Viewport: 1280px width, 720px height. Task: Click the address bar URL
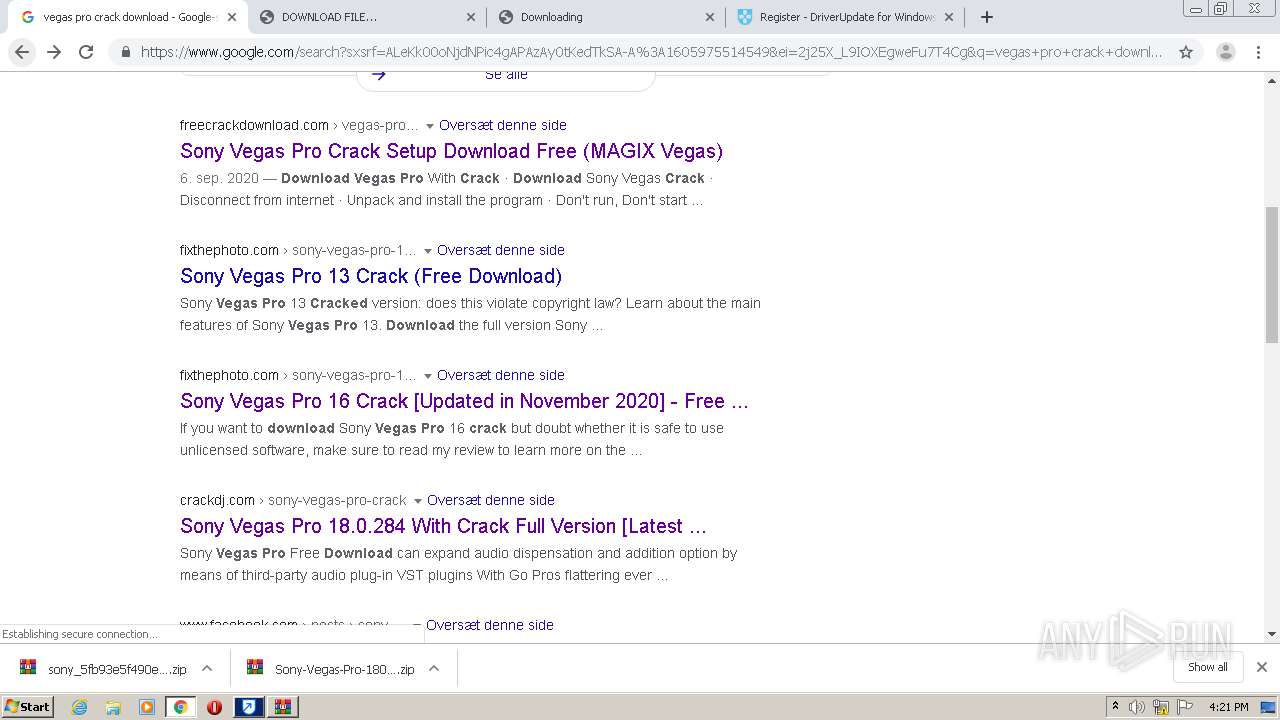coord(651,52)
